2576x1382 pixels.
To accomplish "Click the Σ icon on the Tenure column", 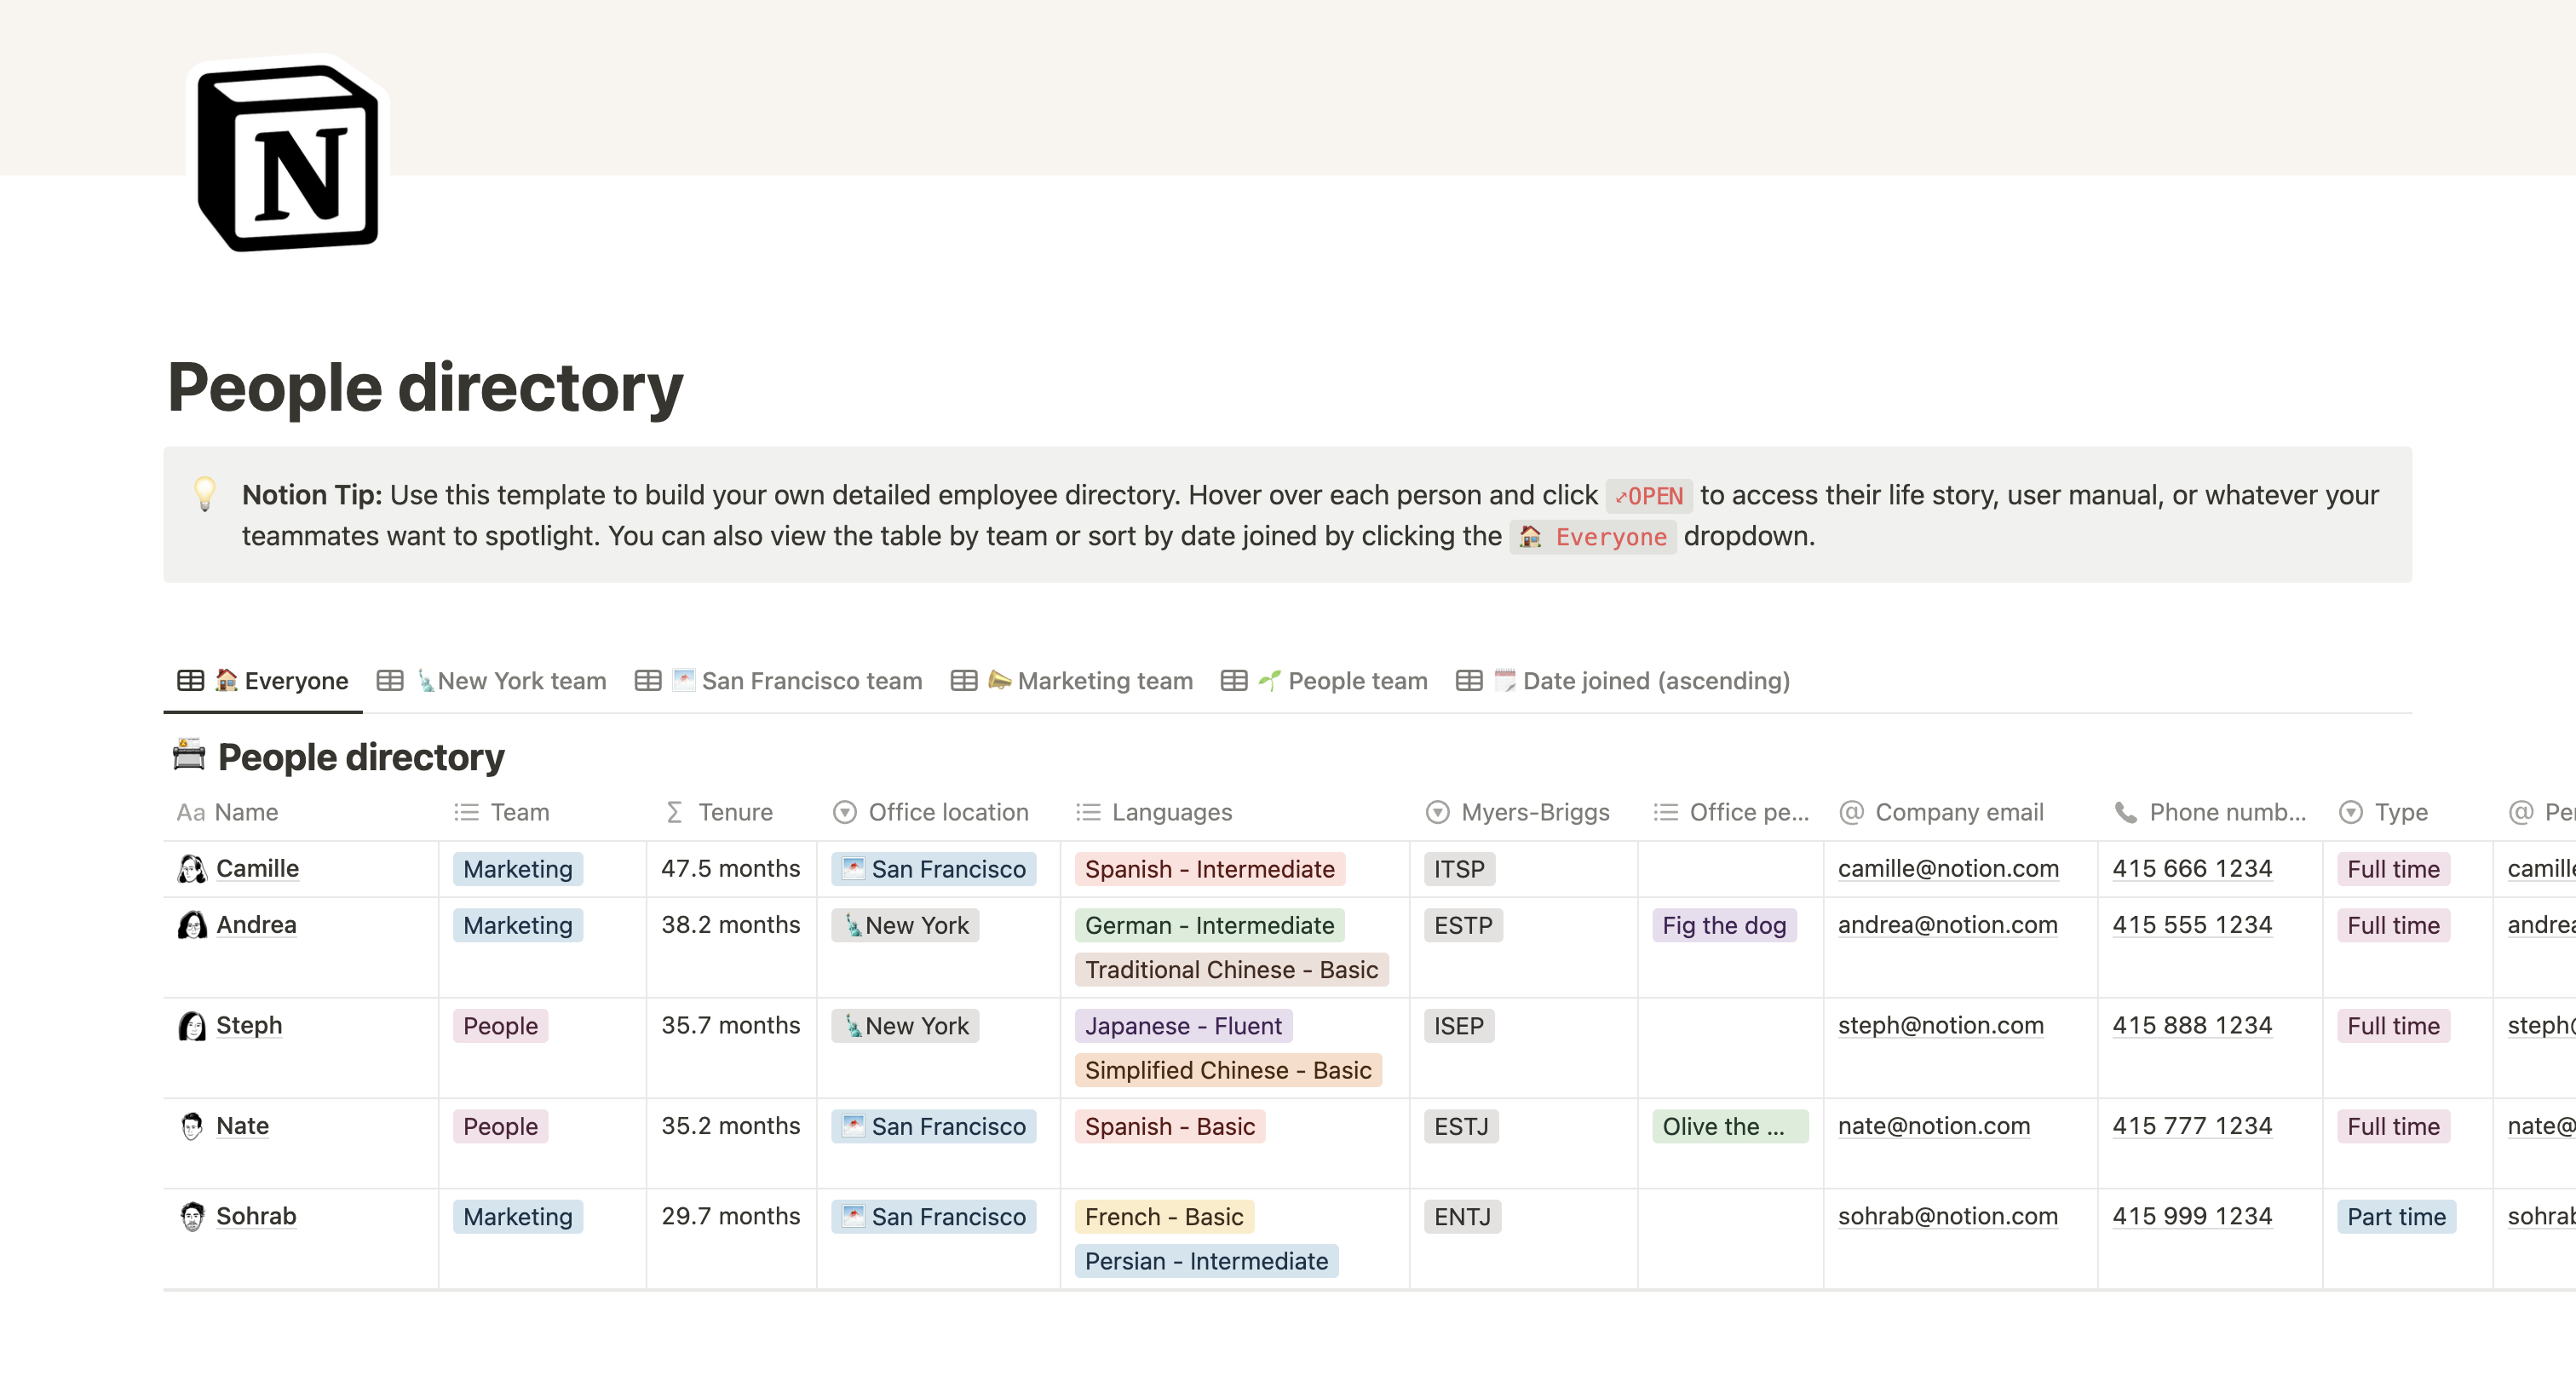I will click(x=674, y=812).
